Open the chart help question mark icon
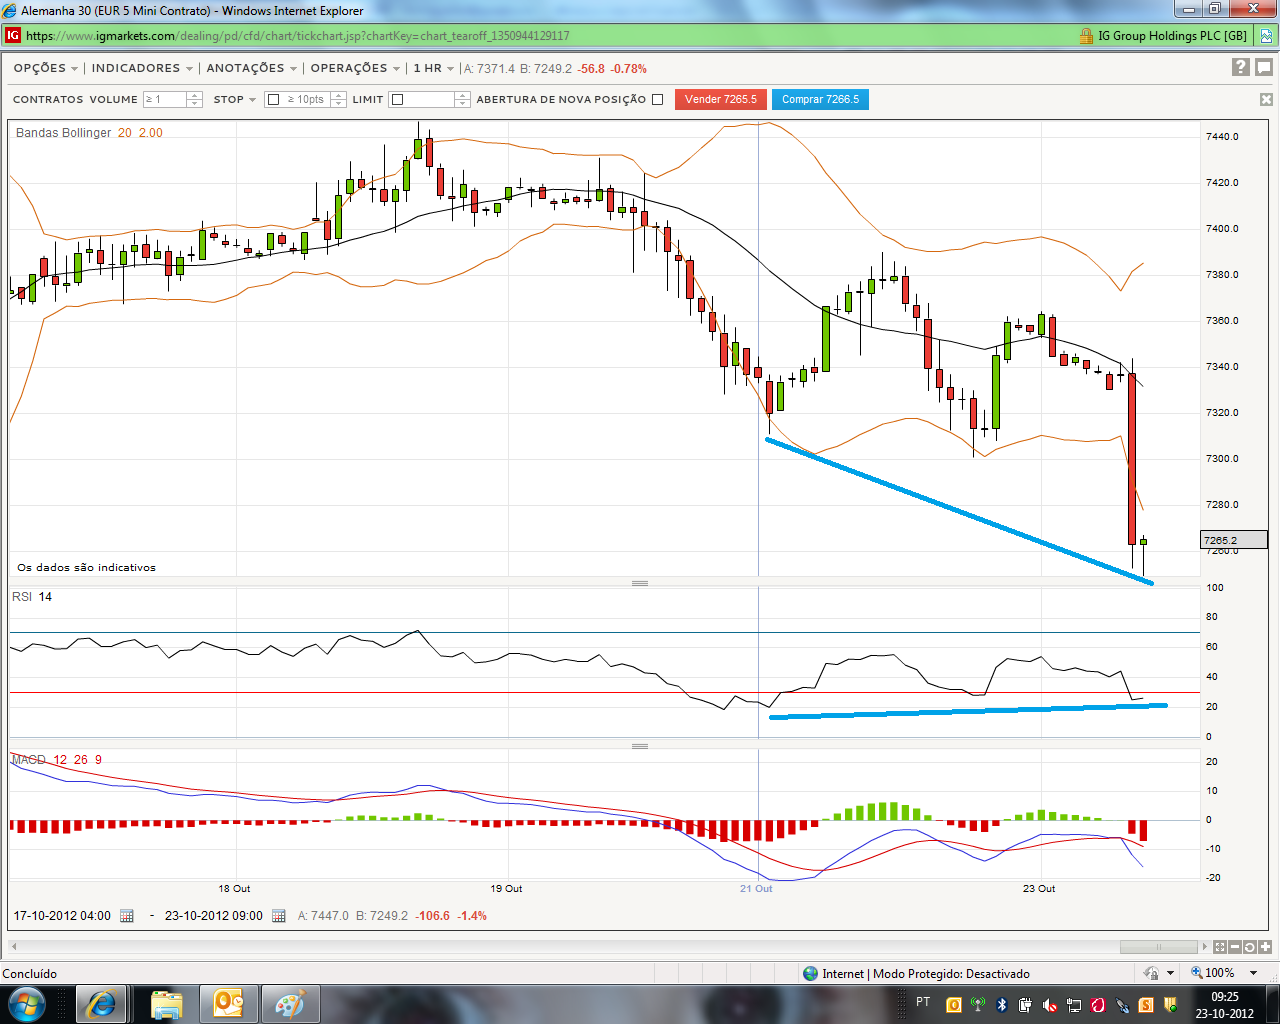The height and width of the screenshot is (1024, 1280). (1241, 67)
